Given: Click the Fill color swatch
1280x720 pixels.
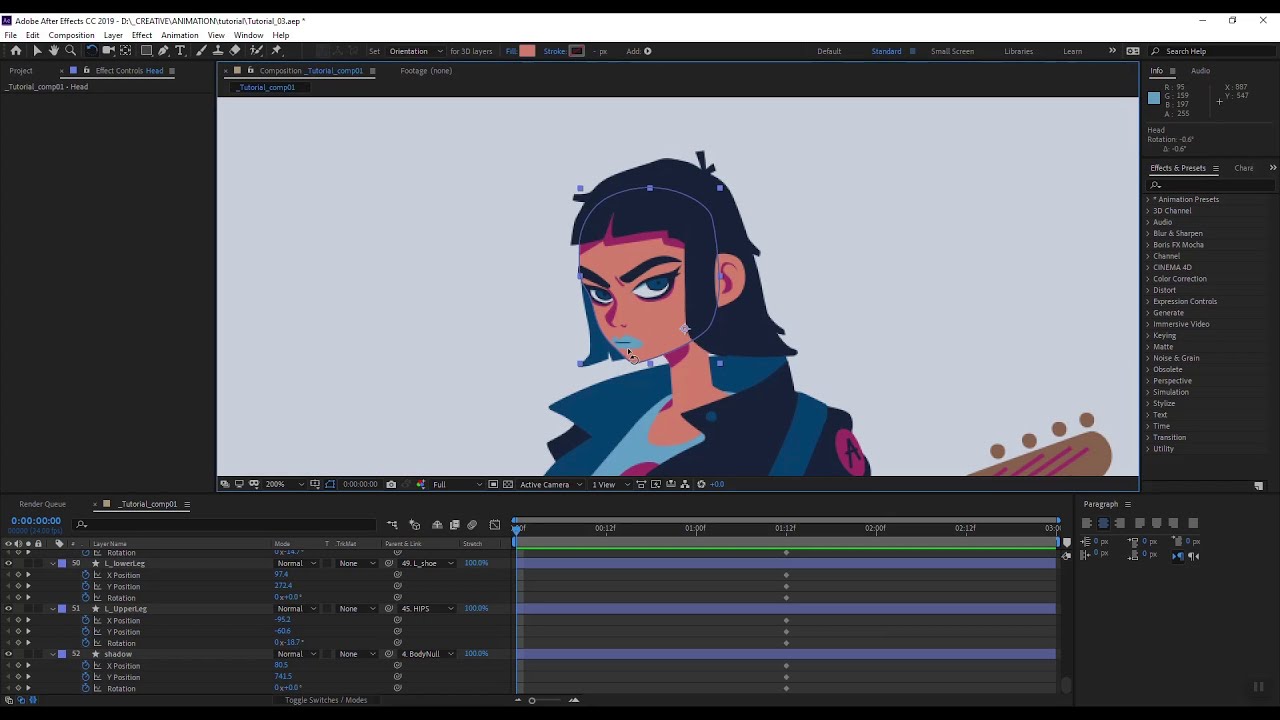Looking at the screenshot, I should click(527, 51).
